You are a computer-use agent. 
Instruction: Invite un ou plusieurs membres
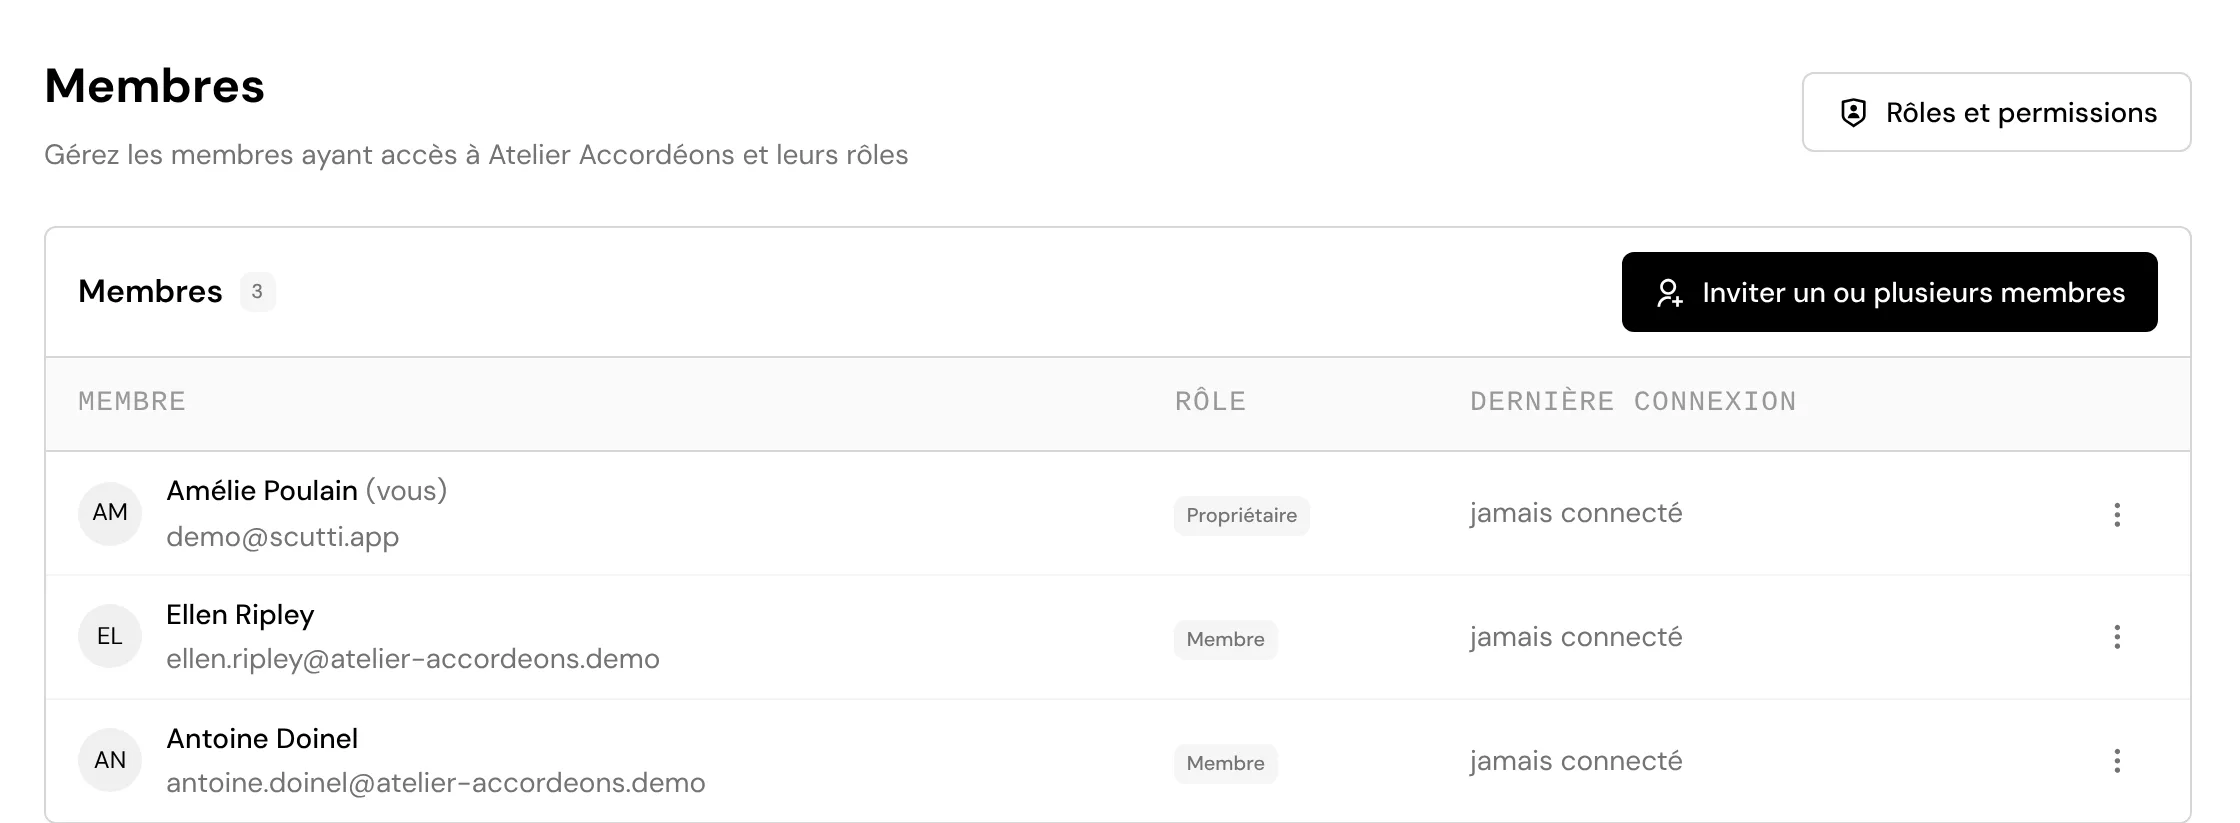tap(1889, 292)
